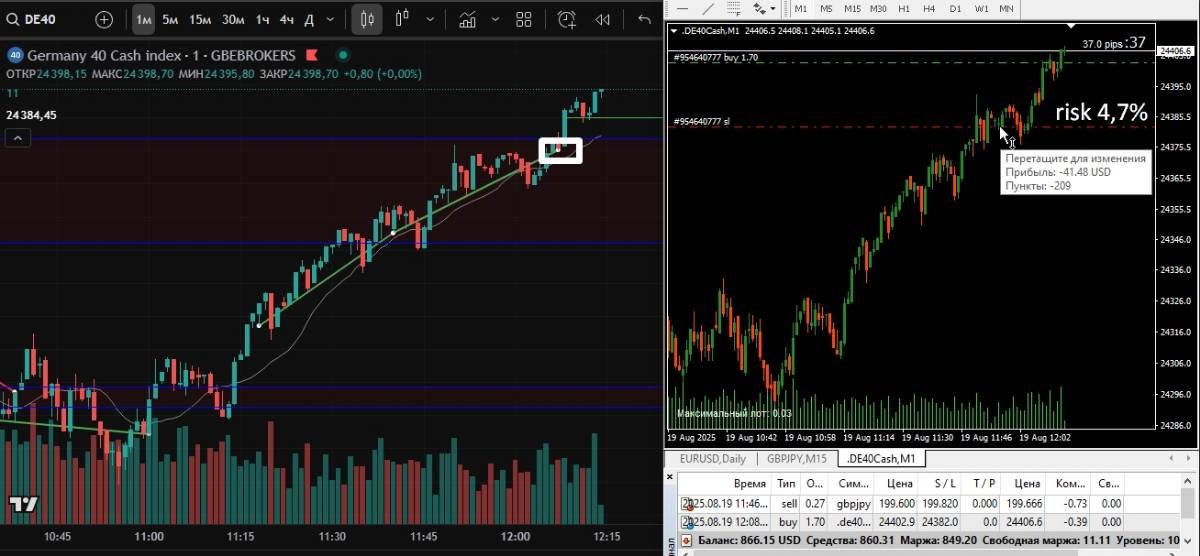Click the undo arrow icon
This screenshot has height=556, width=1200.
click(x=644, y=19)
